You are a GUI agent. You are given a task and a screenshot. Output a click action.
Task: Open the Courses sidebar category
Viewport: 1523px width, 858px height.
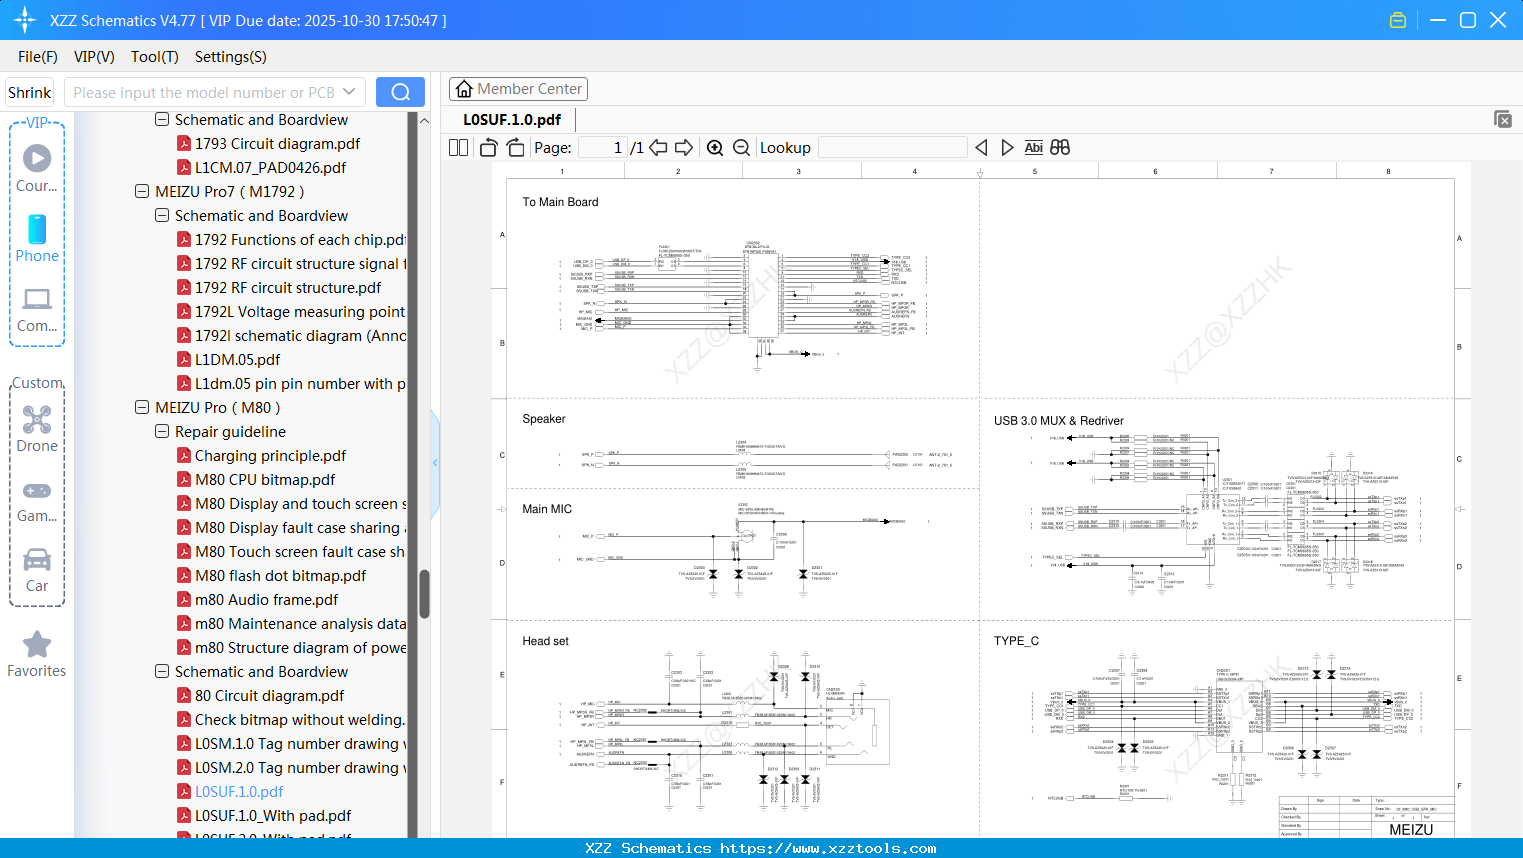click(37, 169)
